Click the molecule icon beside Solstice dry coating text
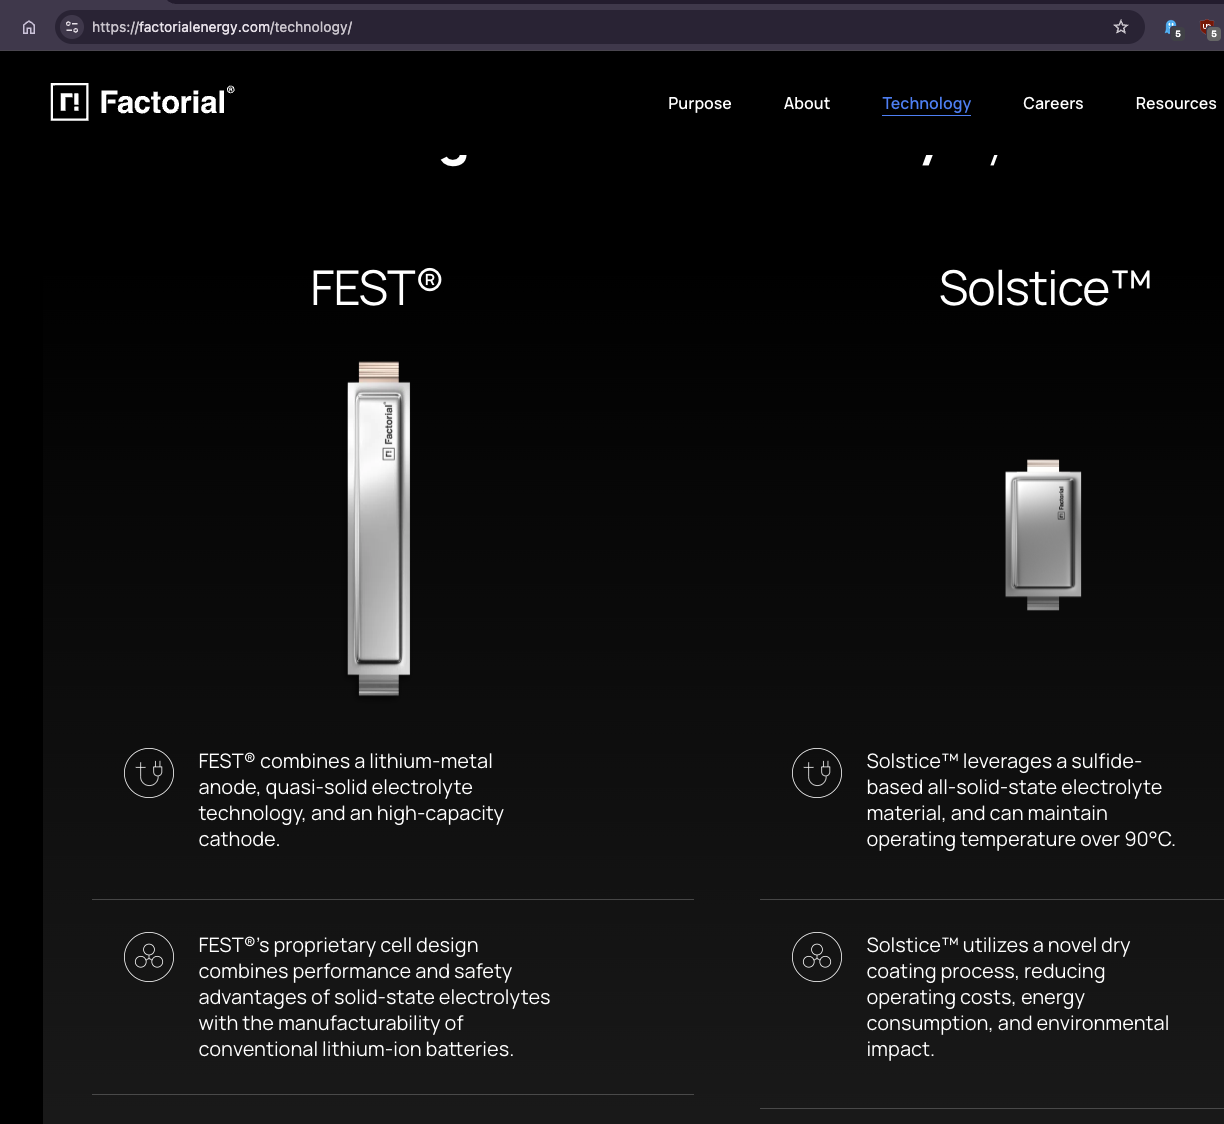 (817, 957)
